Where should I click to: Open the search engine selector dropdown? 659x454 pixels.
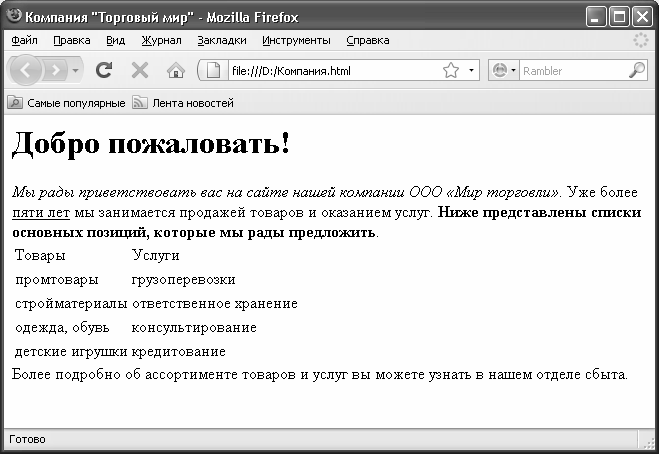[x=505, y=71]
